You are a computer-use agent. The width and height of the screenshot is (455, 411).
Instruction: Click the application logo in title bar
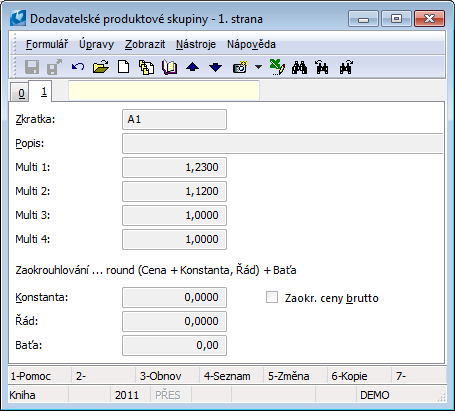(x=18, y=18)
